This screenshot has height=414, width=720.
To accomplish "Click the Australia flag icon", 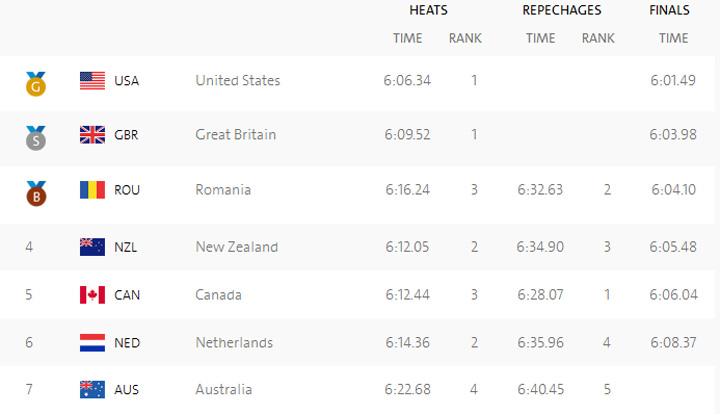I will pyautogui.click(x=92, y=390).
